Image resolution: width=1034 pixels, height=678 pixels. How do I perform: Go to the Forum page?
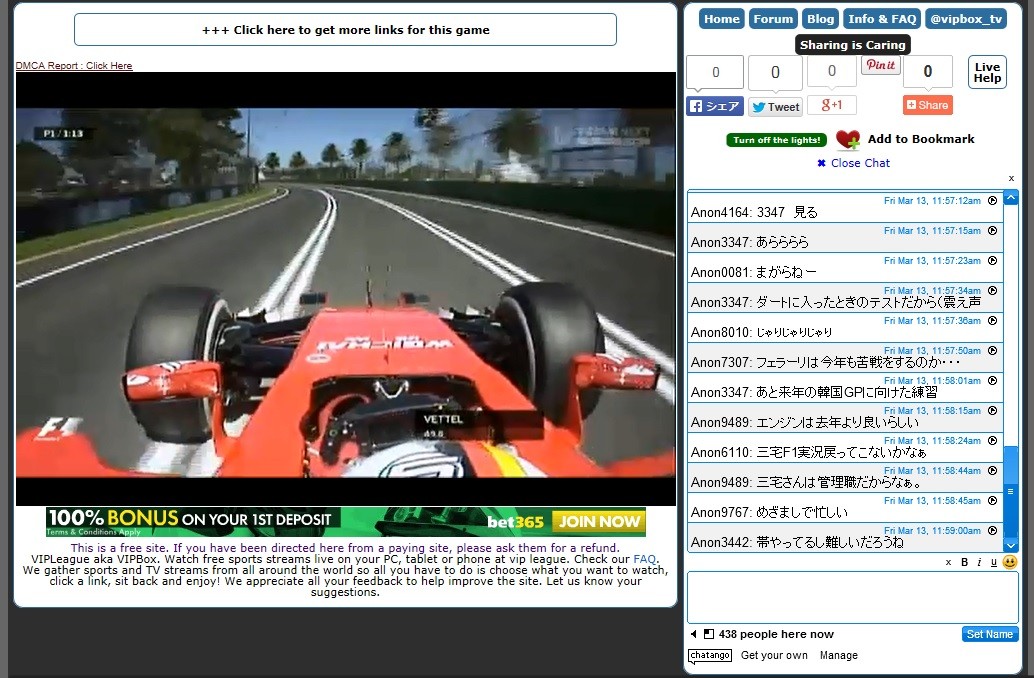point(773,19)
